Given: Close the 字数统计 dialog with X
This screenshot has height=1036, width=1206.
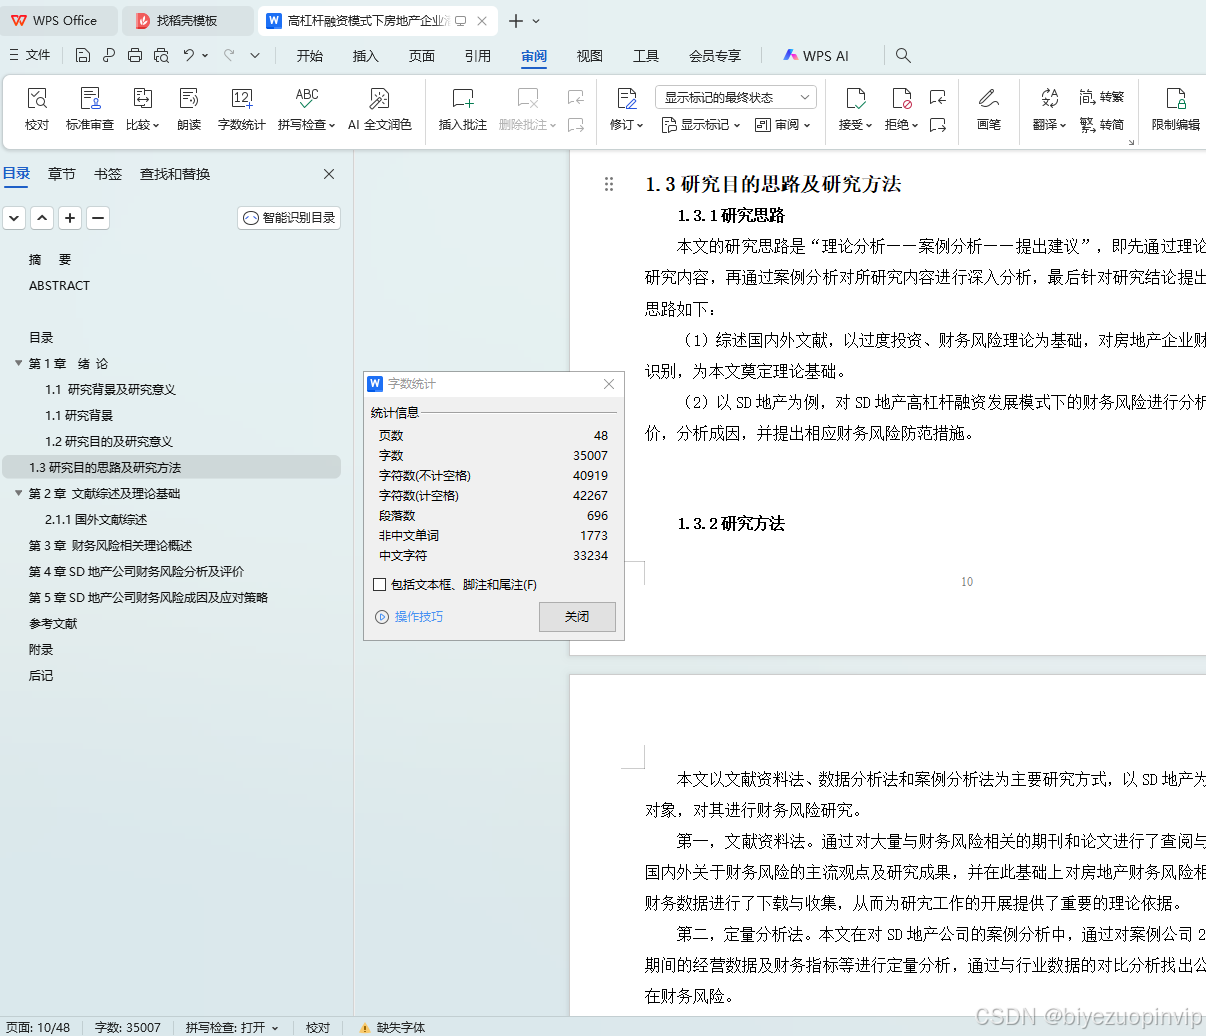Looking at the screenshot, I should (609, 384).
